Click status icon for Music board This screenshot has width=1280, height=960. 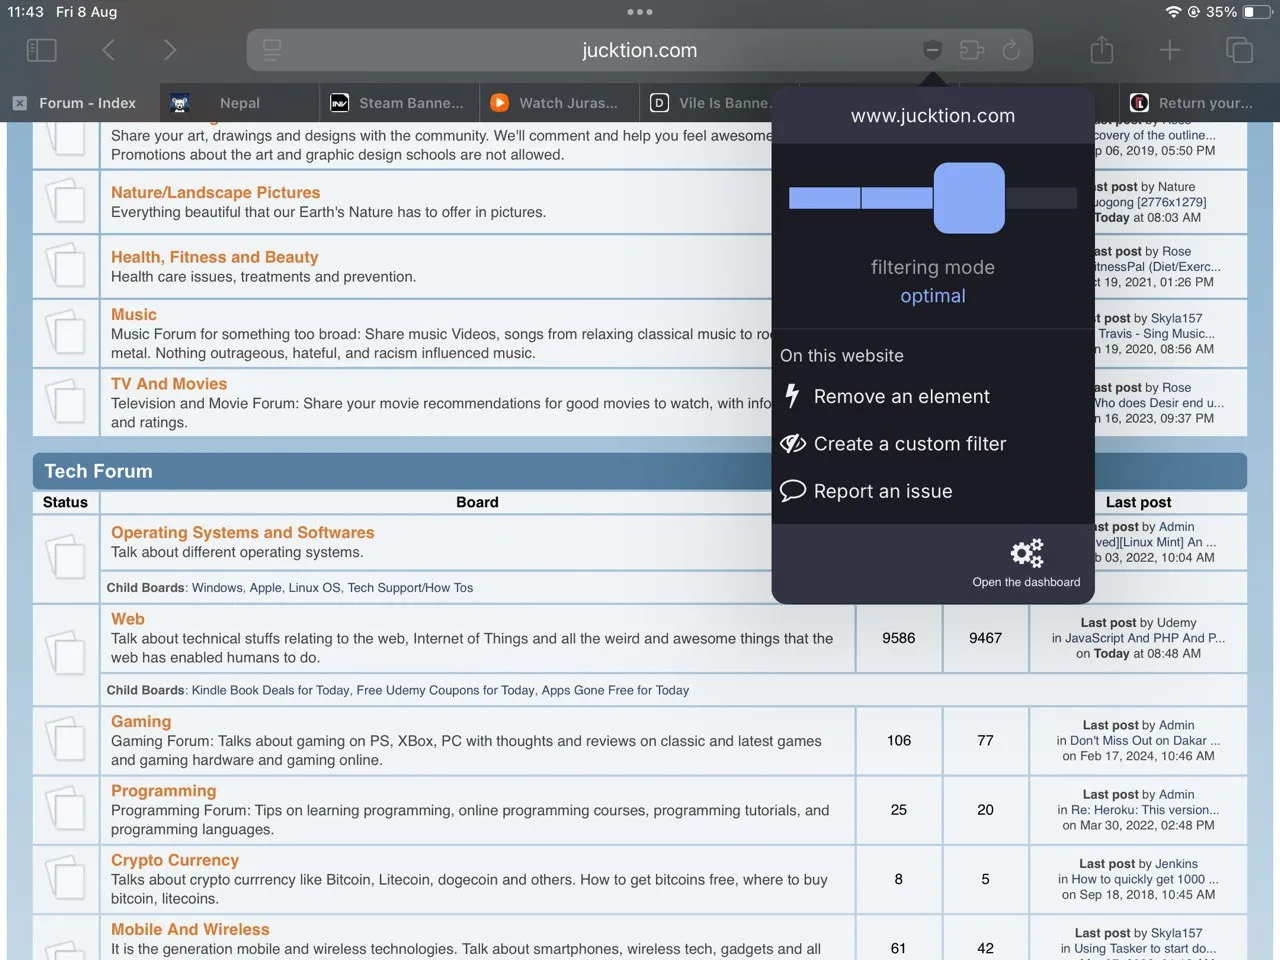click(66, 332)
